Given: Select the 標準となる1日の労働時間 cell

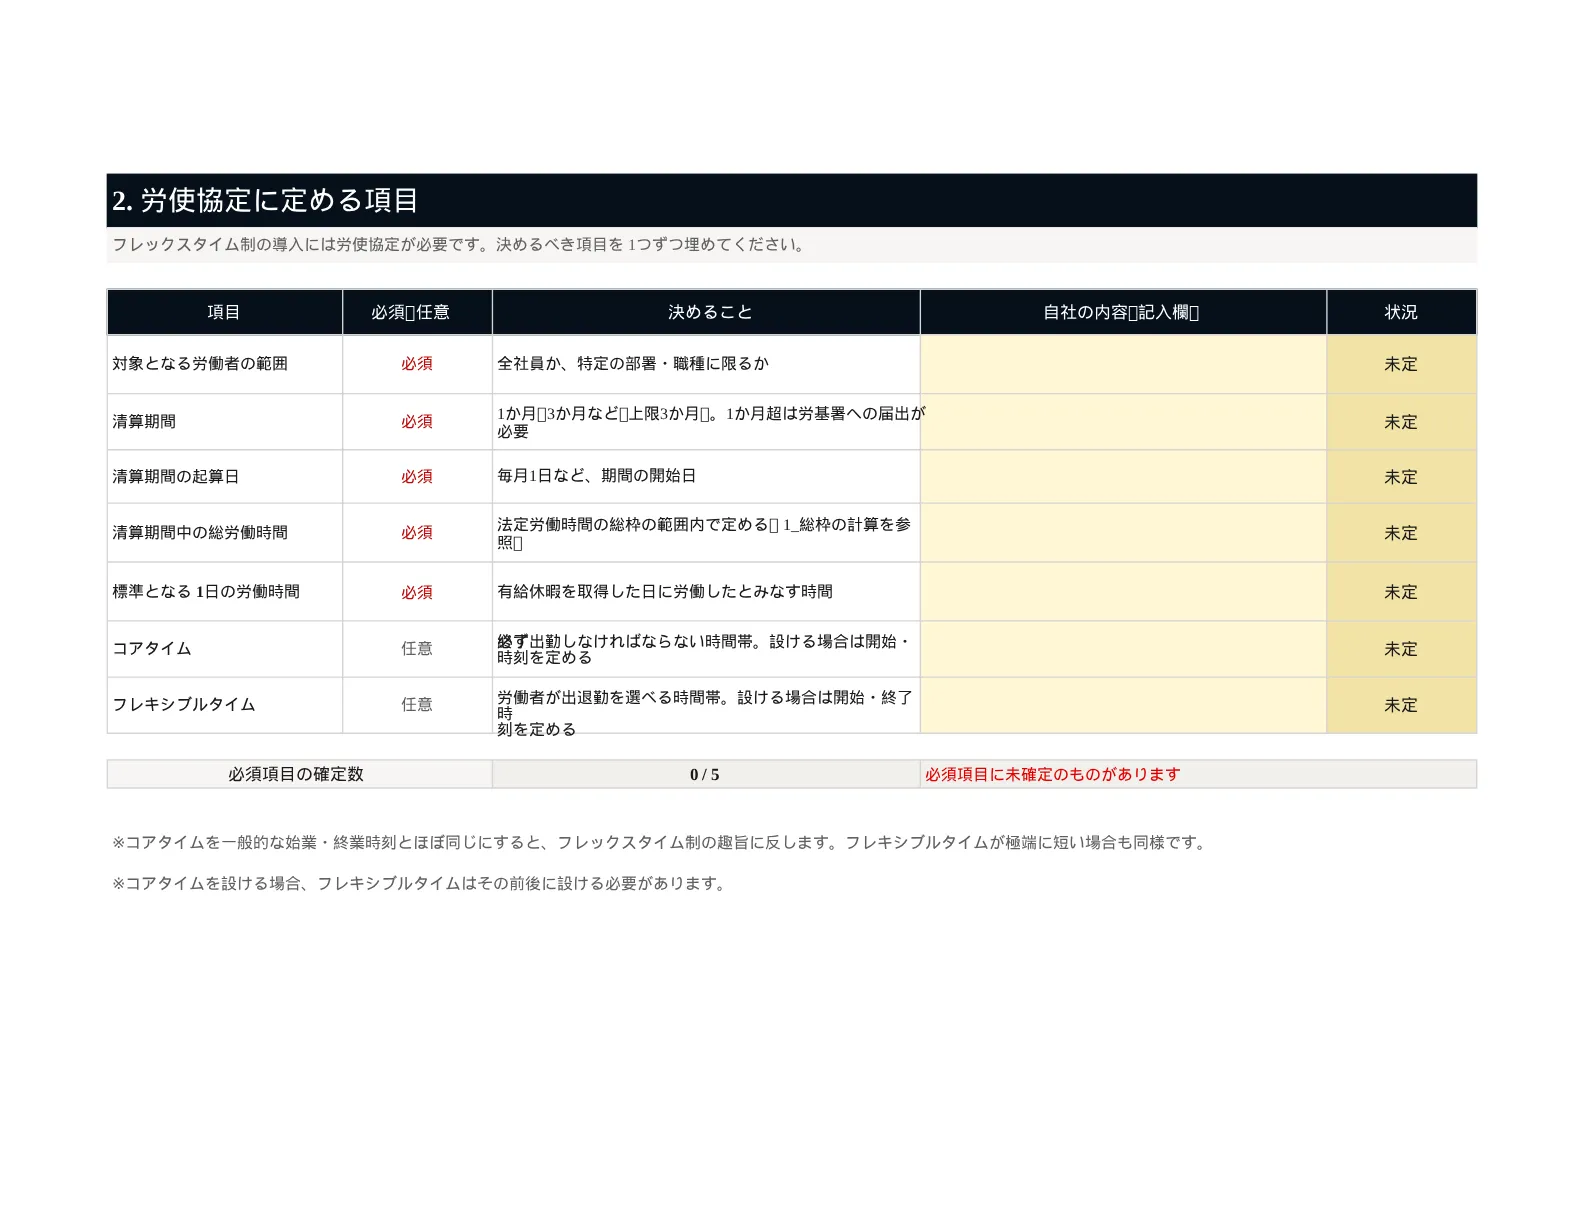Looking at the screenshot, I should click(x=224, y=592).
